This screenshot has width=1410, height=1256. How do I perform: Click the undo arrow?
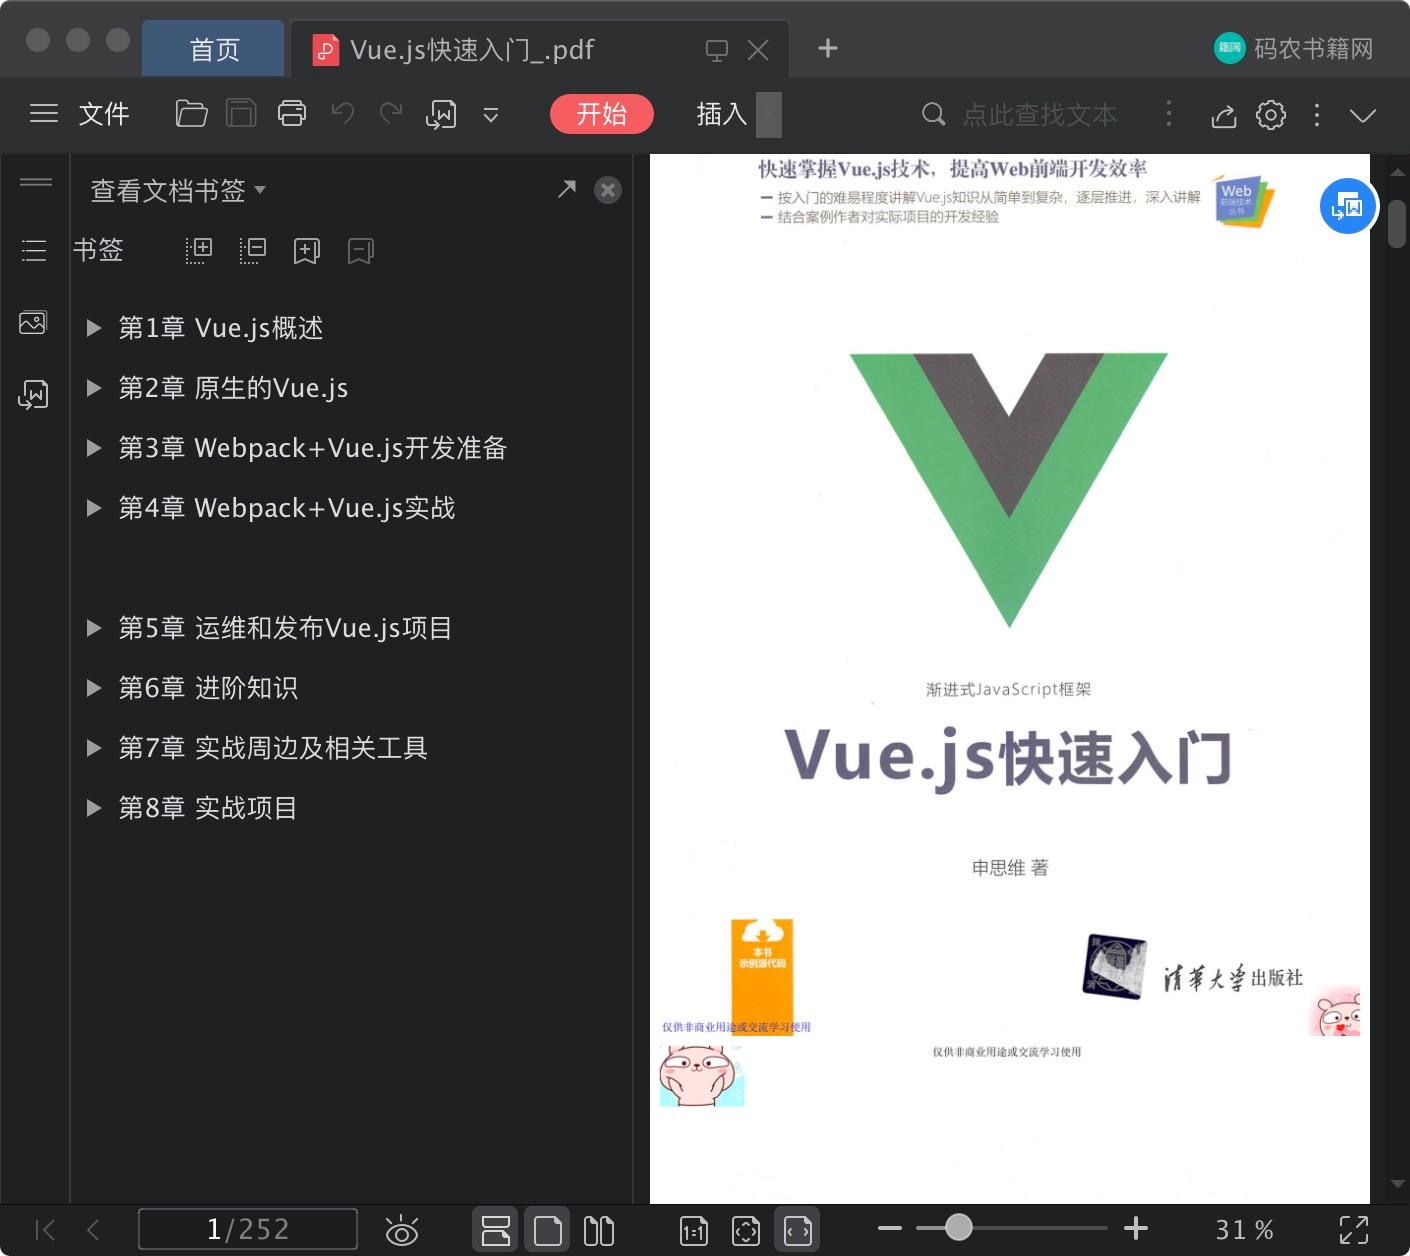tap(343, 114)
